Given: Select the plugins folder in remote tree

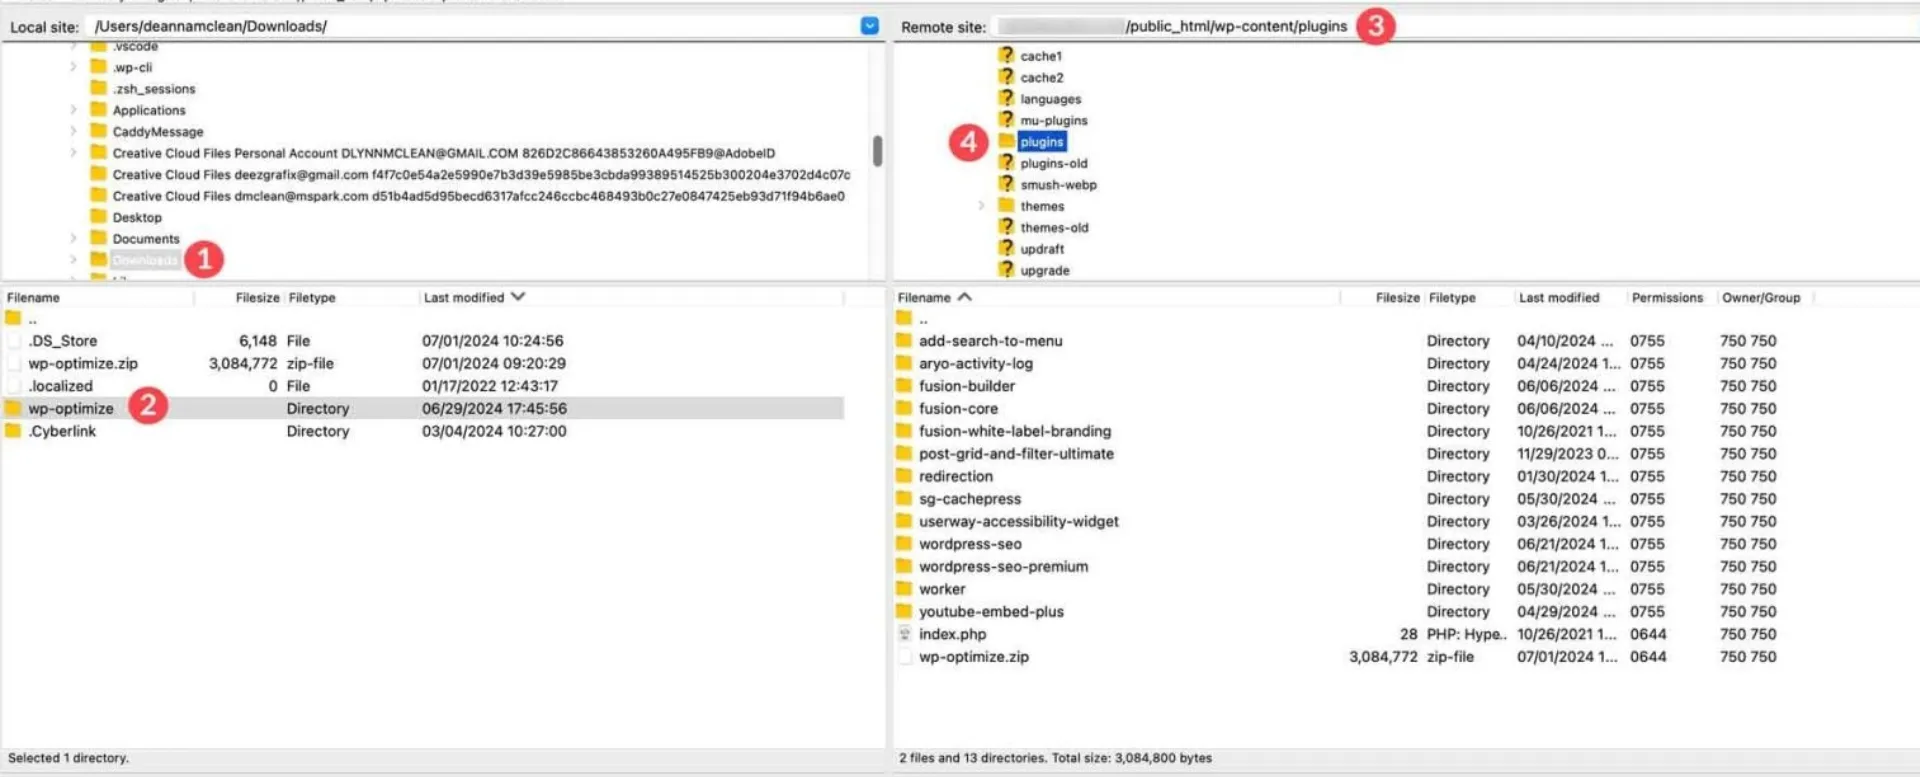Looking at the screenshot, I should pos(1042,142).
